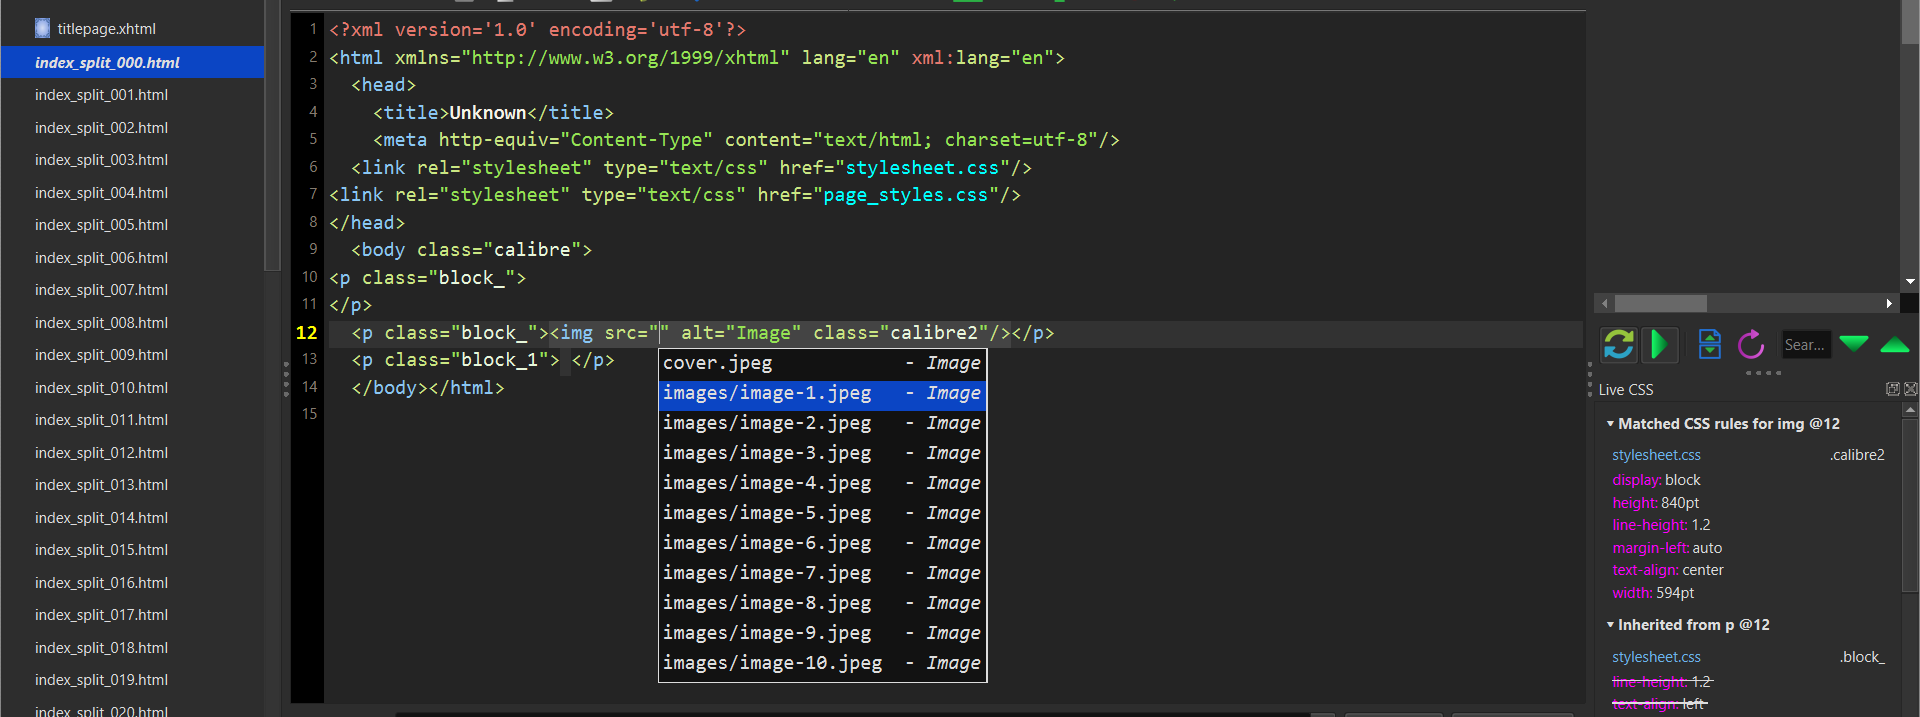The width and height of the screenshot is (1920, 717).
Task: Click the purple reload preview icon
Action: [1751, 345]
